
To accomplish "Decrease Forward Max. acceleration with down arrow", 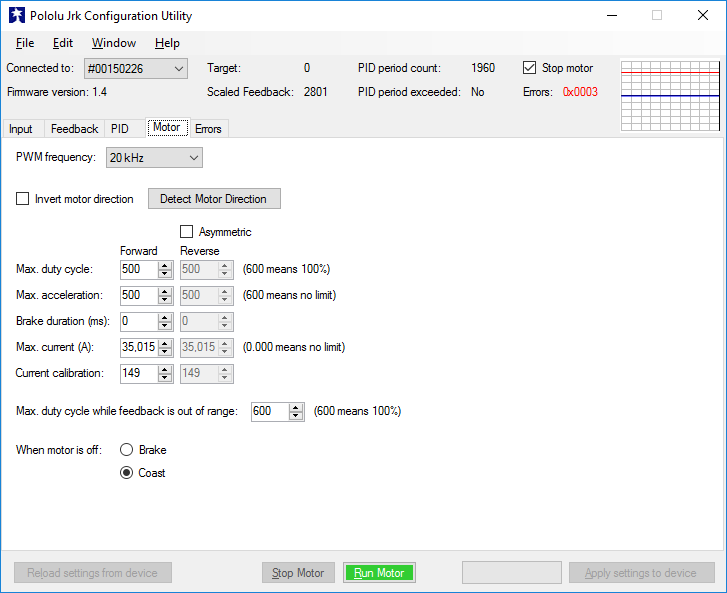I will click(165, 300).
